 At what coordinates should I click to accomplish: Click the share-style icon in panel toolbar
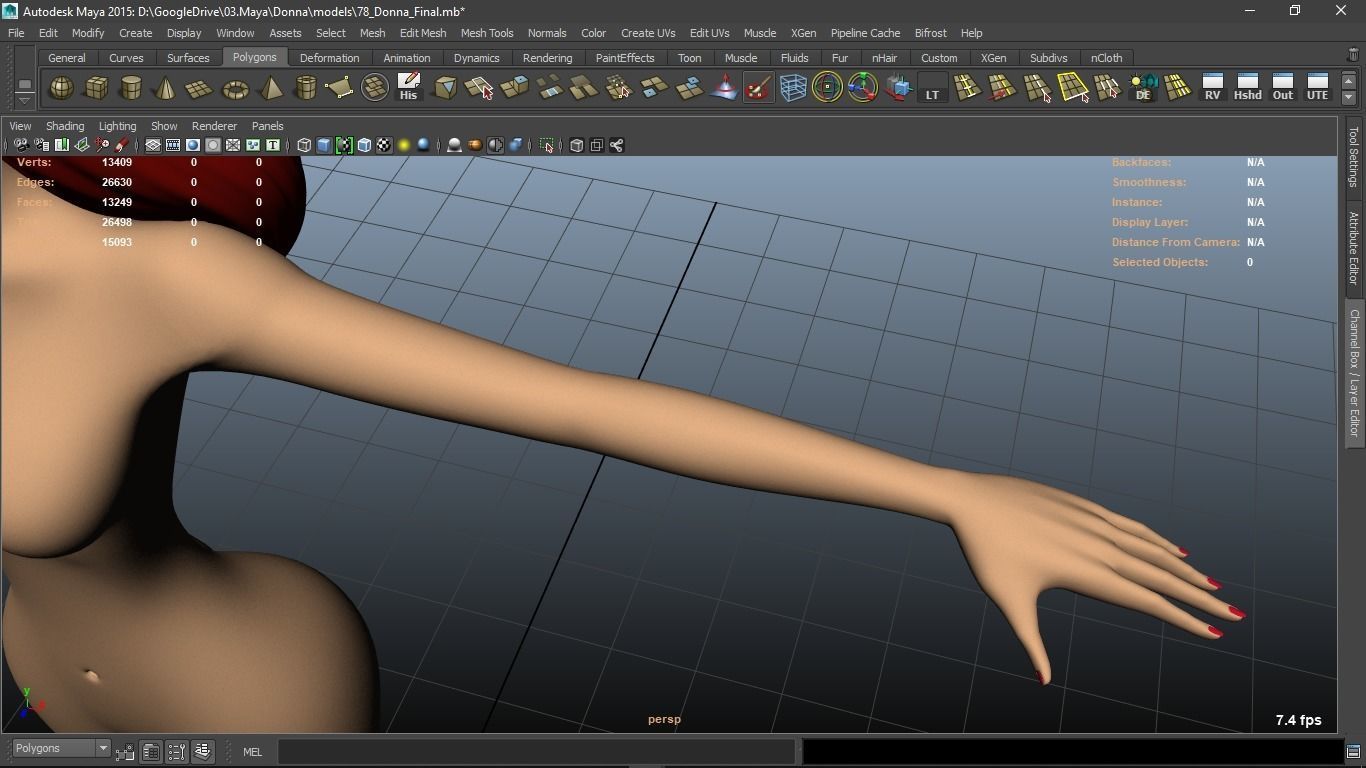click(x=617, y=145)
